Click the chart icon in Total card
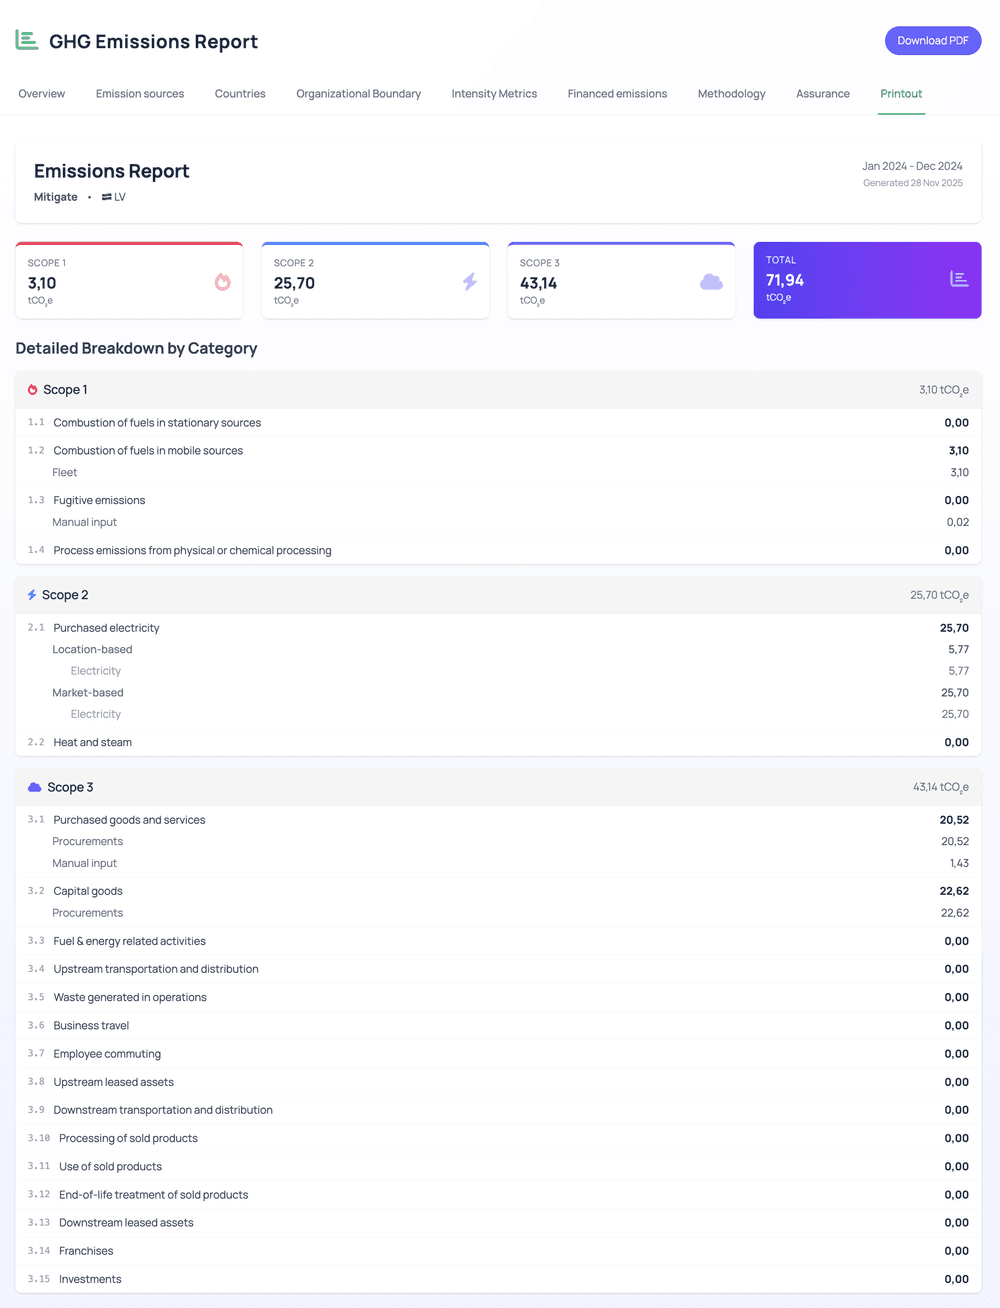 (959, 279)
